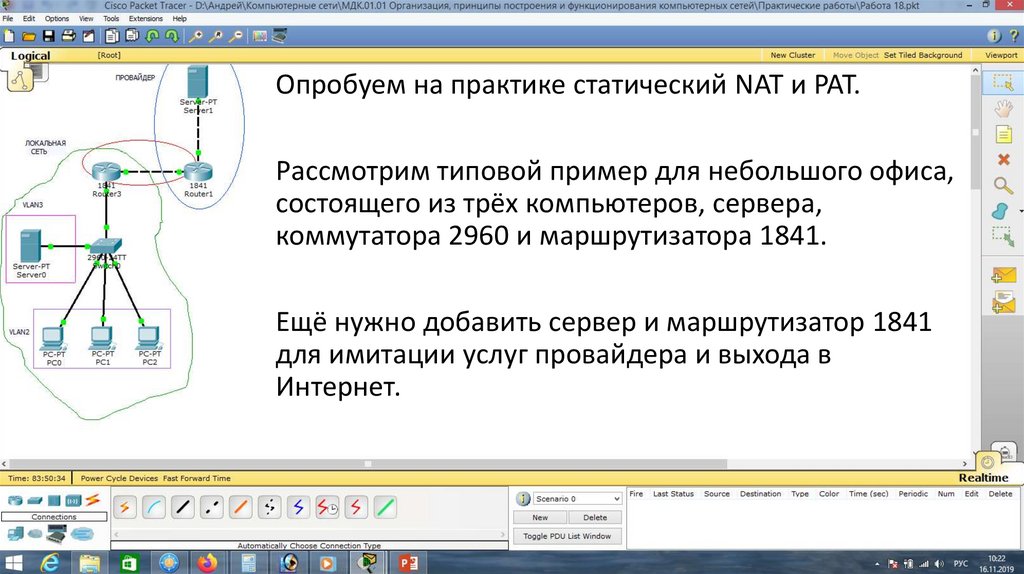Select the WAN Emulation cloud category
The height and width of the screenshot is (574, 1024).
35,534
